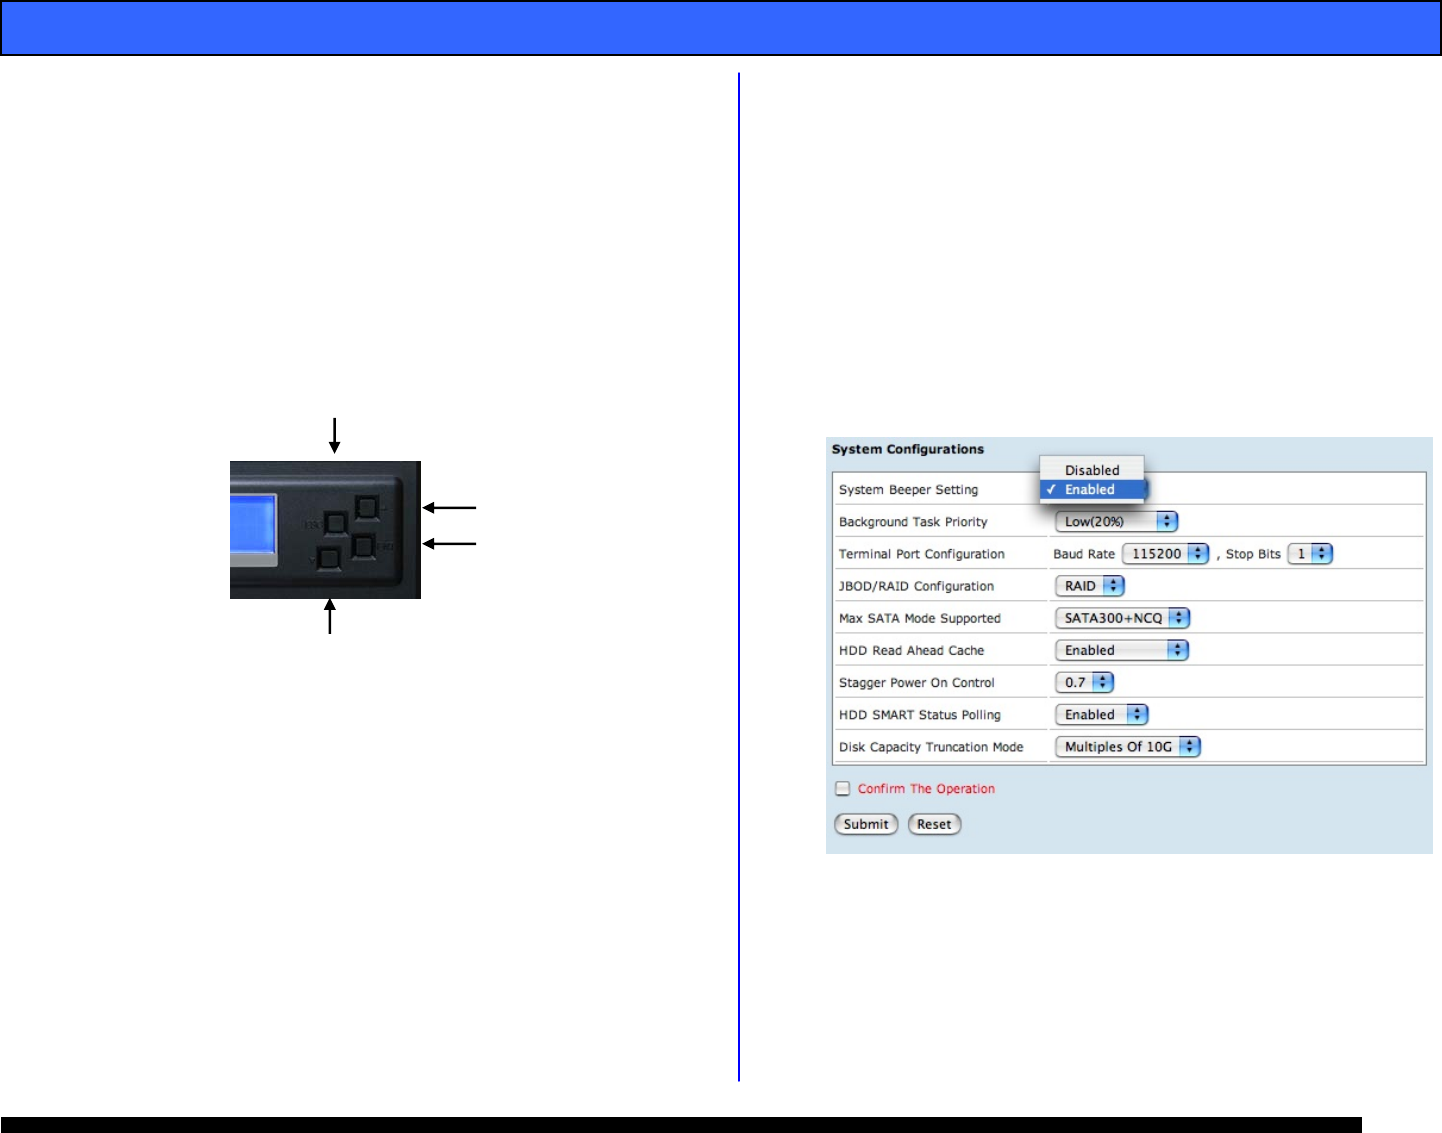Click the blue LCD screen on the device

click(253, 524)
